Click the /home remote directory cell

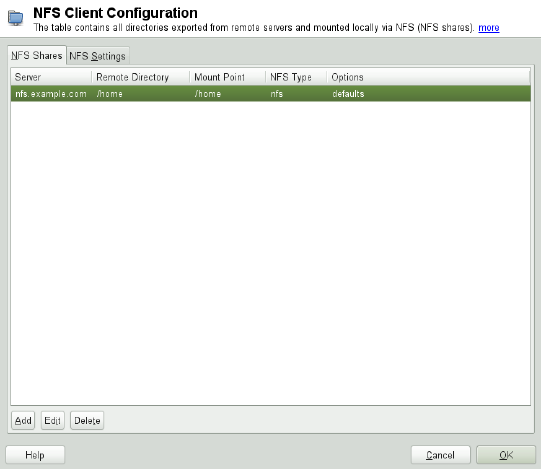point(109,94)
